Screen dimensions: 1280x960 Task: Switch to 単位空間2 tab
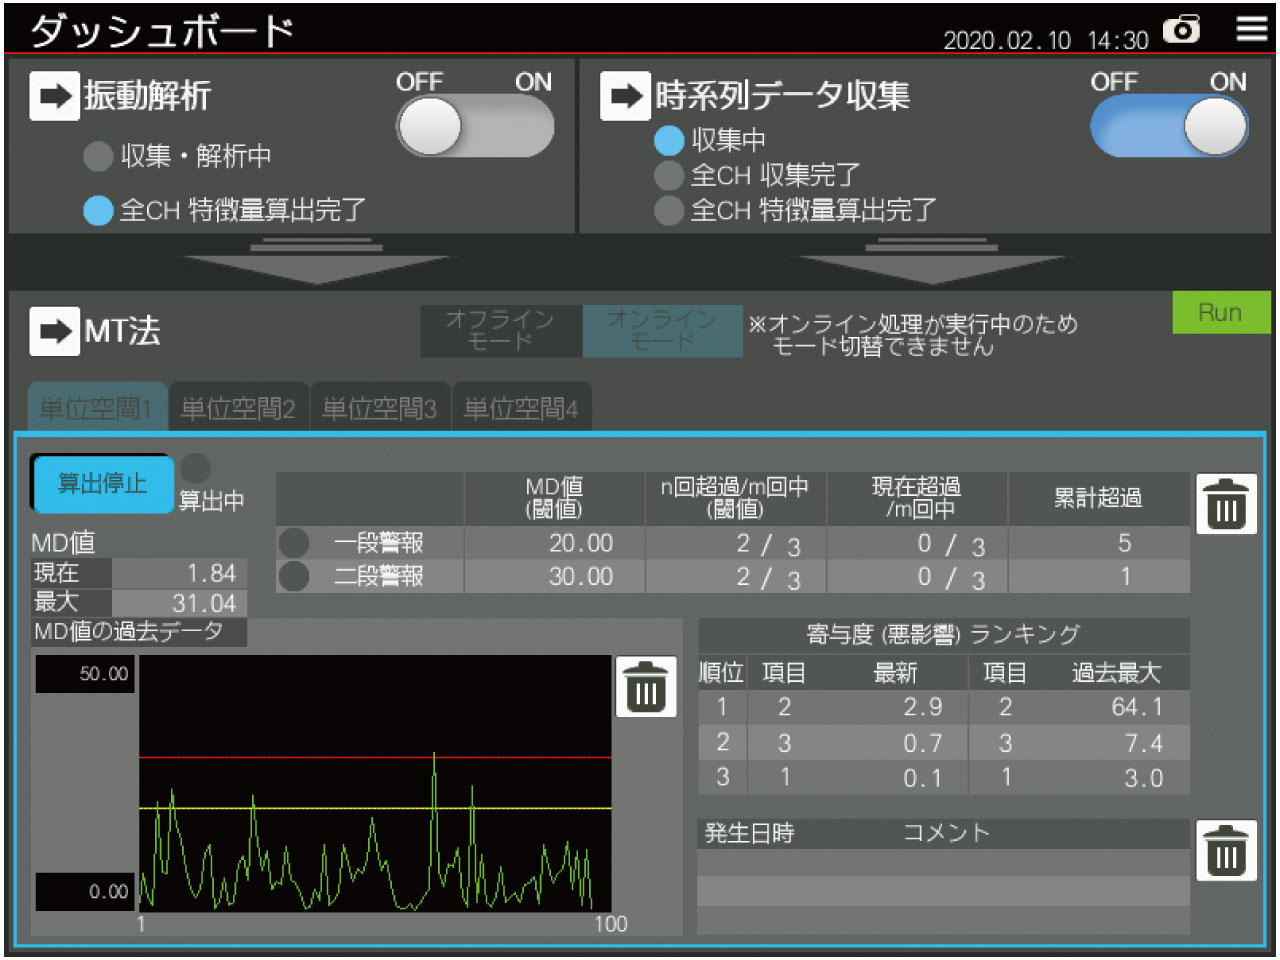tap(238, 408)
